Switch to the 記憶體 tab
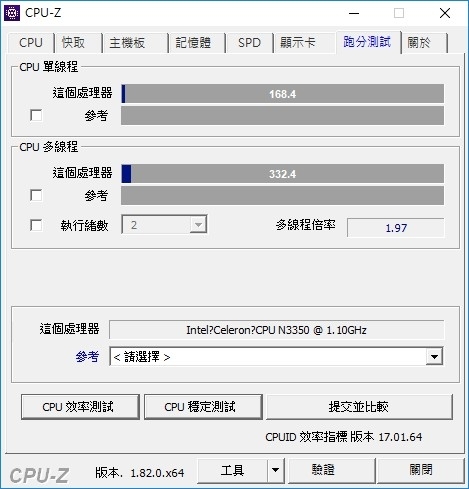469x489 pixels. [197, 43]
